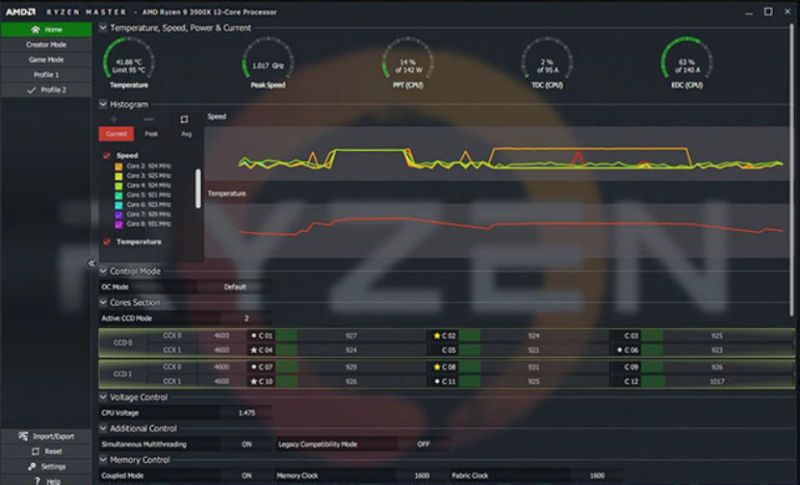Select the Peak histogram button
This screenshot has height=485, width=800.
pos(151,134)
